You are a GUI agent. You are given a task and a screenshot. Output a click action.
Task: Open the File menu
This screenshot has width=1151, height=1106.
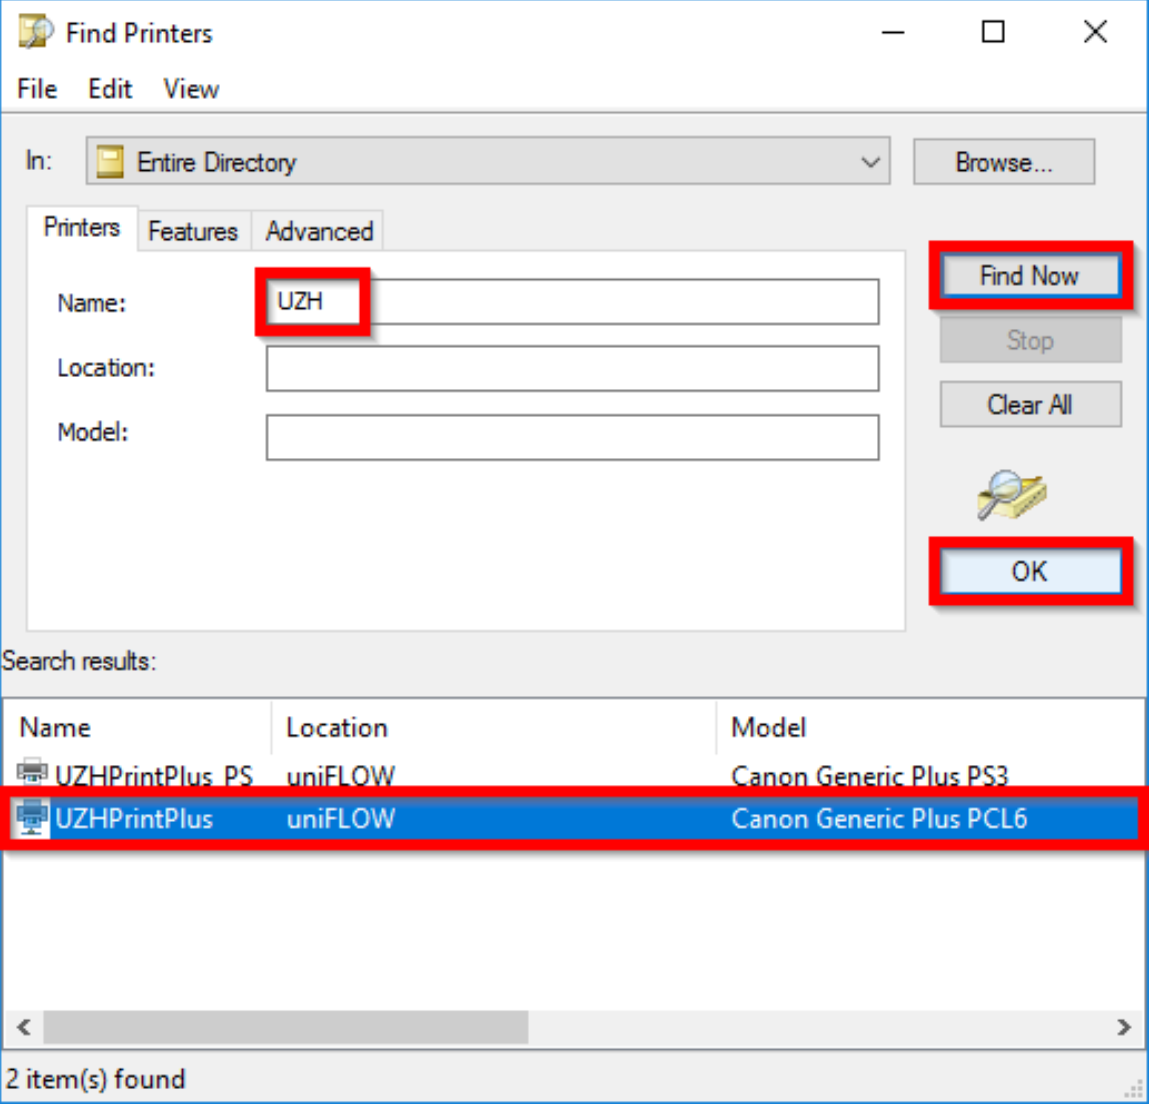tap(37, 89)
